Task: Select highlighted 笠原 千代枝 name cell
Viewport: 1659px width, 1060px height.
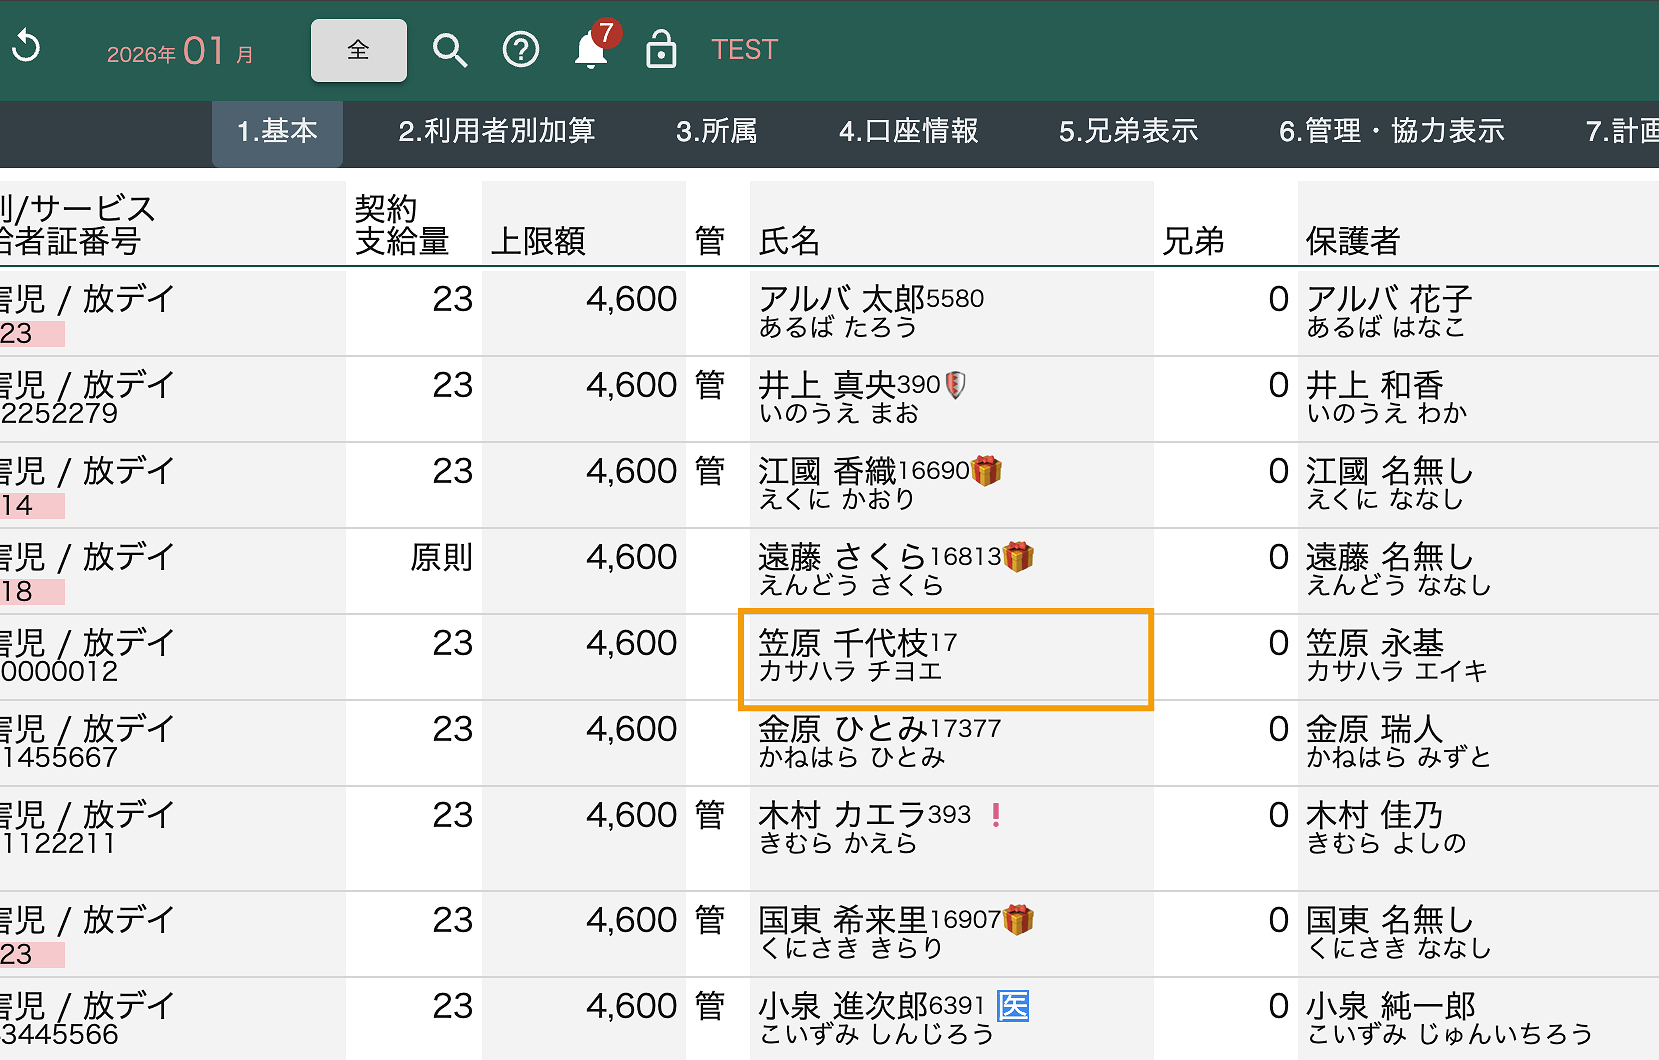Action: [945, 658]
